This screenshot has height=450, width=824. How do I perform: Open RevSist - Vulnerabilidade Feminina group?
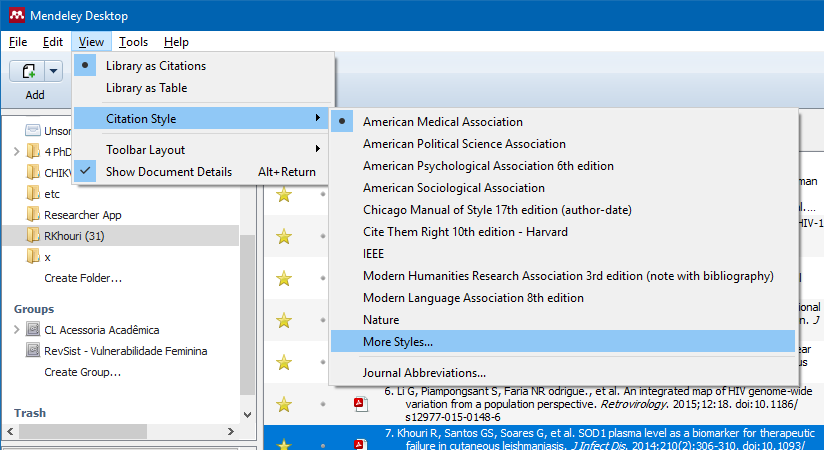point(126,351)
